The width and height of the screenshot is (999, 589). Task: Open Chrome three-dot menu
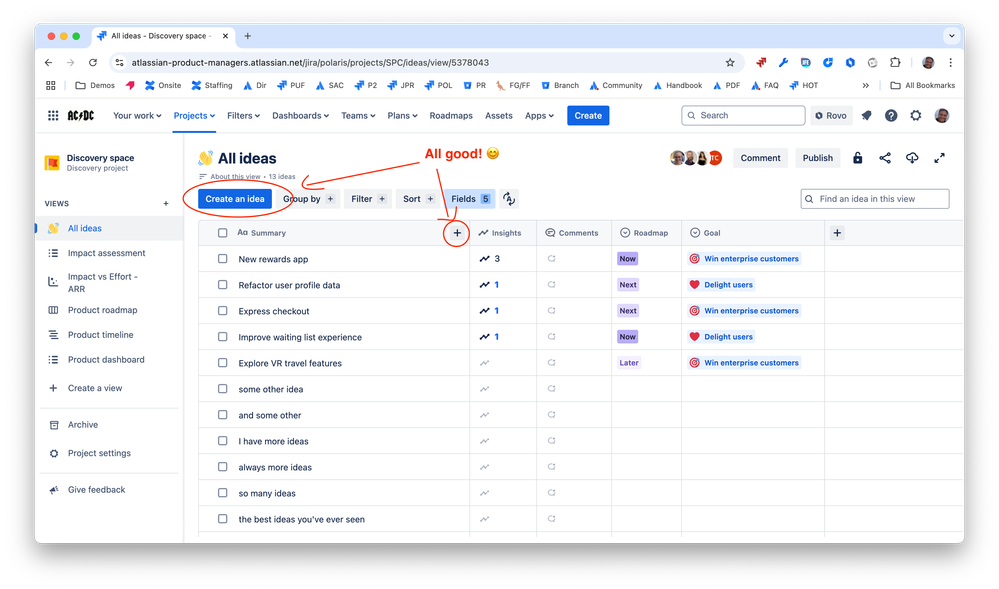tap(951, 62)
